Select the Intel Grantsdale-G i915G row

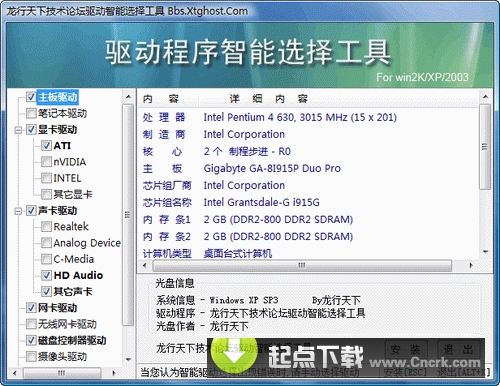[x=308, y=202]
